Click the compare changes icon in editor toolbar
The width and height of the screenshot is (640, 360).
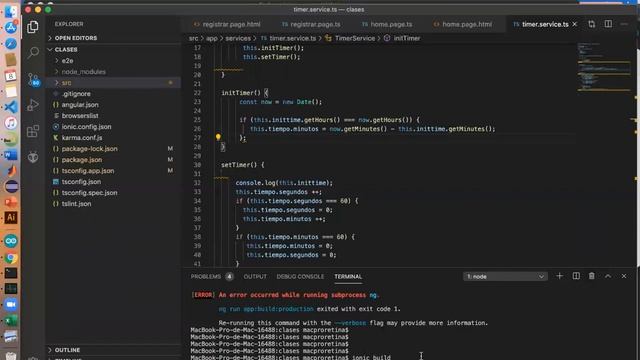[x=591, y=24]
